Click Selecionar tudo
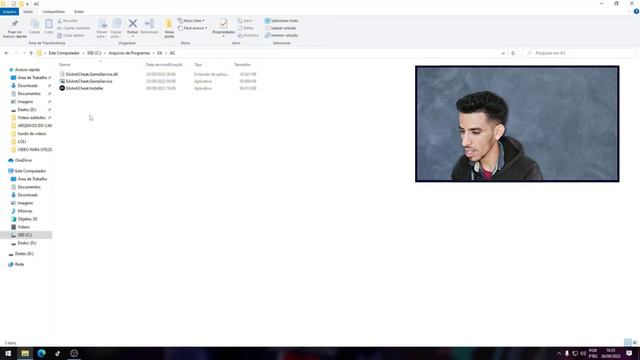The height and width of the screenshot is (360, 640). point(282,21)
